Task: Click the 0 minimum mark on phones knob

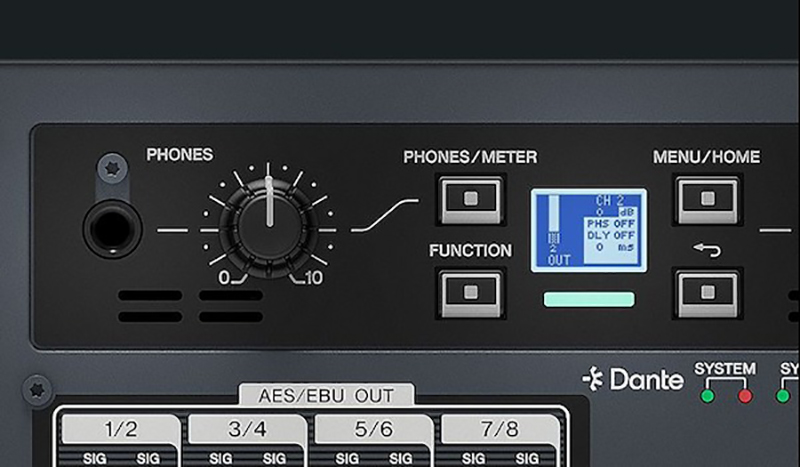Action: tap(224, 278)
